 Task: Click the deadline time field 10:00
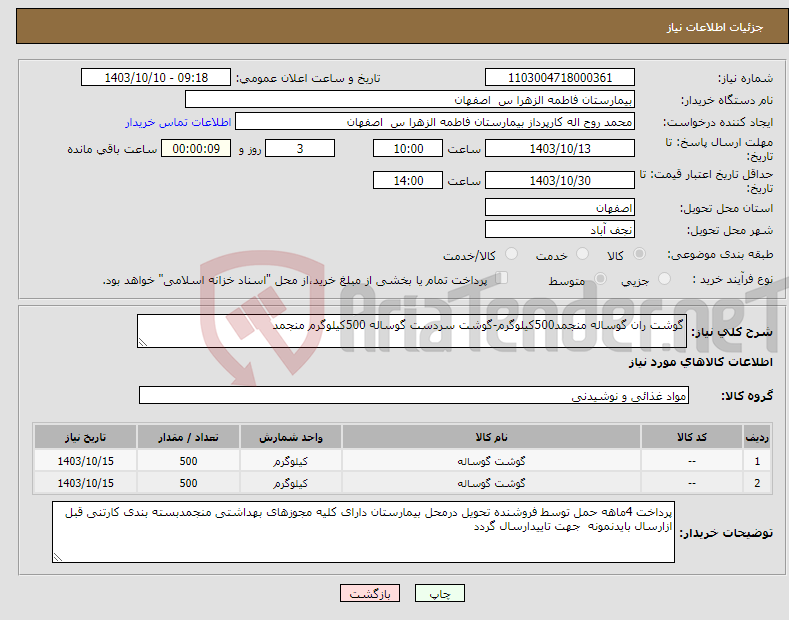[408, 148]
